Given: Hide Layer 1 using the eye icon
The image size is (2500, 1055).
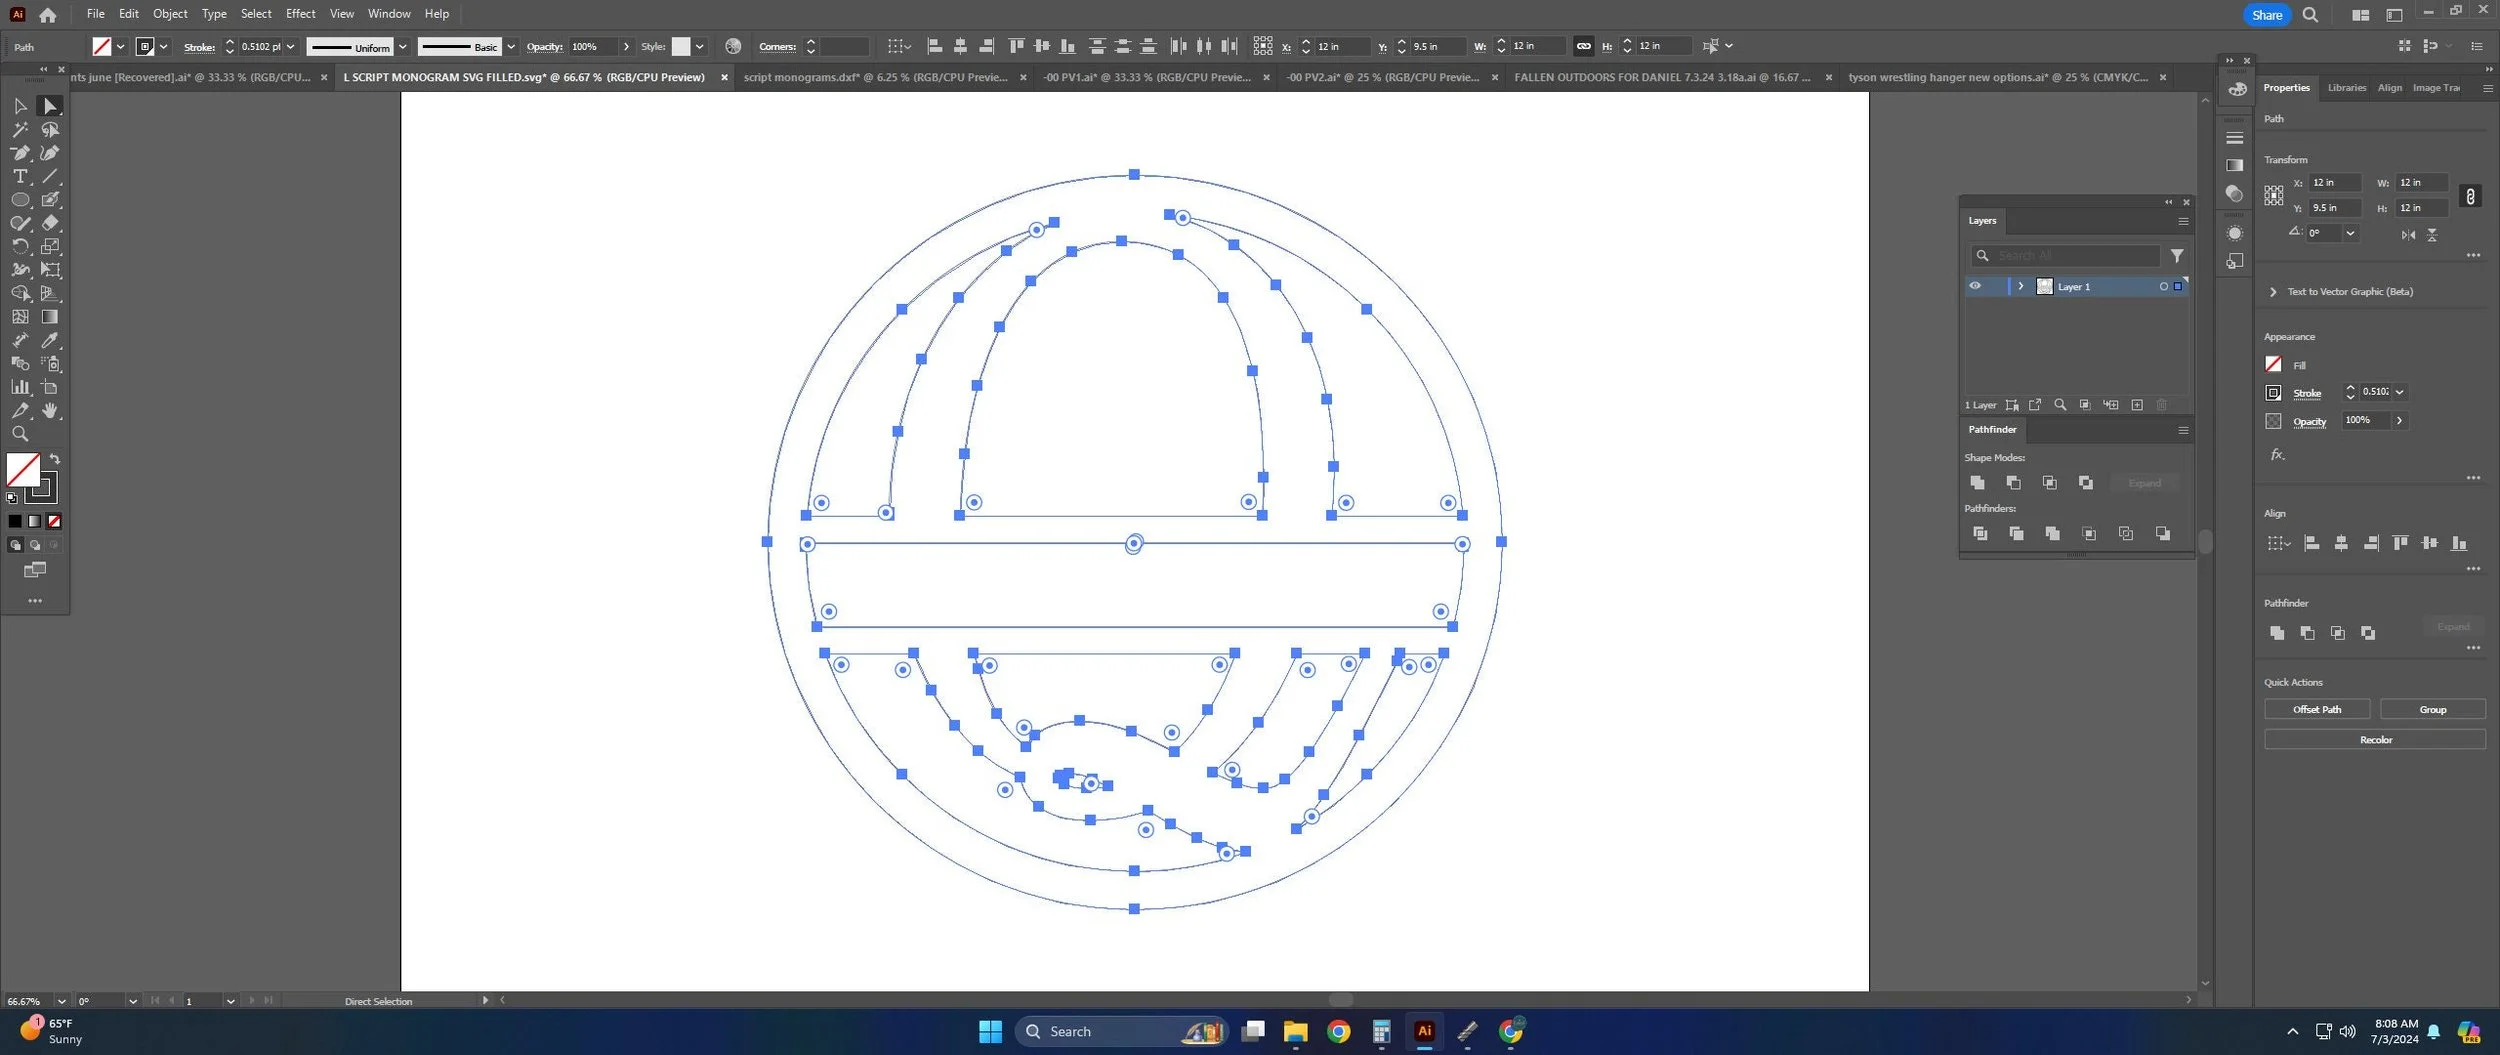Looking at the screenshot, I should (x=1975, y=286).
